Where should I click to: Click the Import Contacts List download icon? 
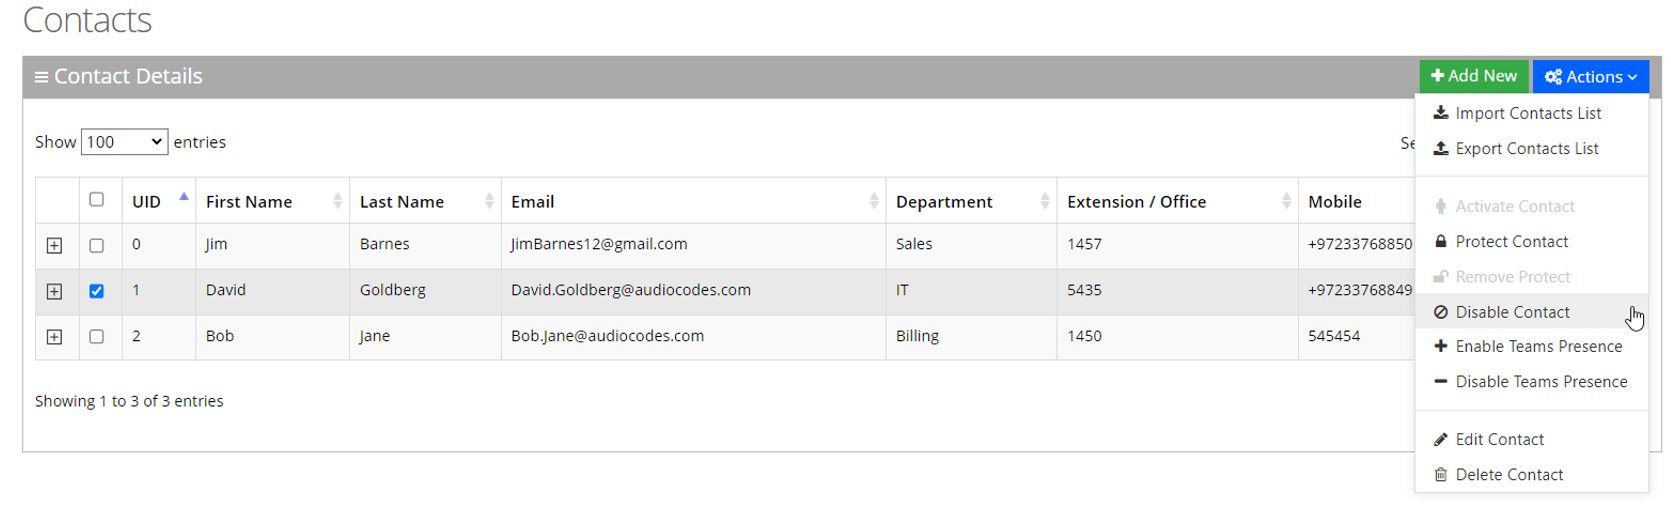coord(1440,113)
